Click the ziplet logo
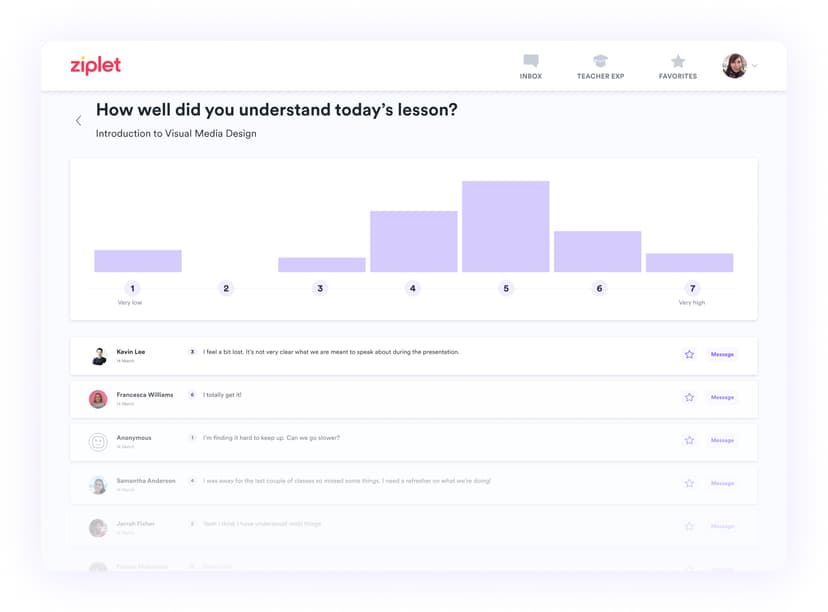828x612 pixels. point(96,66)
